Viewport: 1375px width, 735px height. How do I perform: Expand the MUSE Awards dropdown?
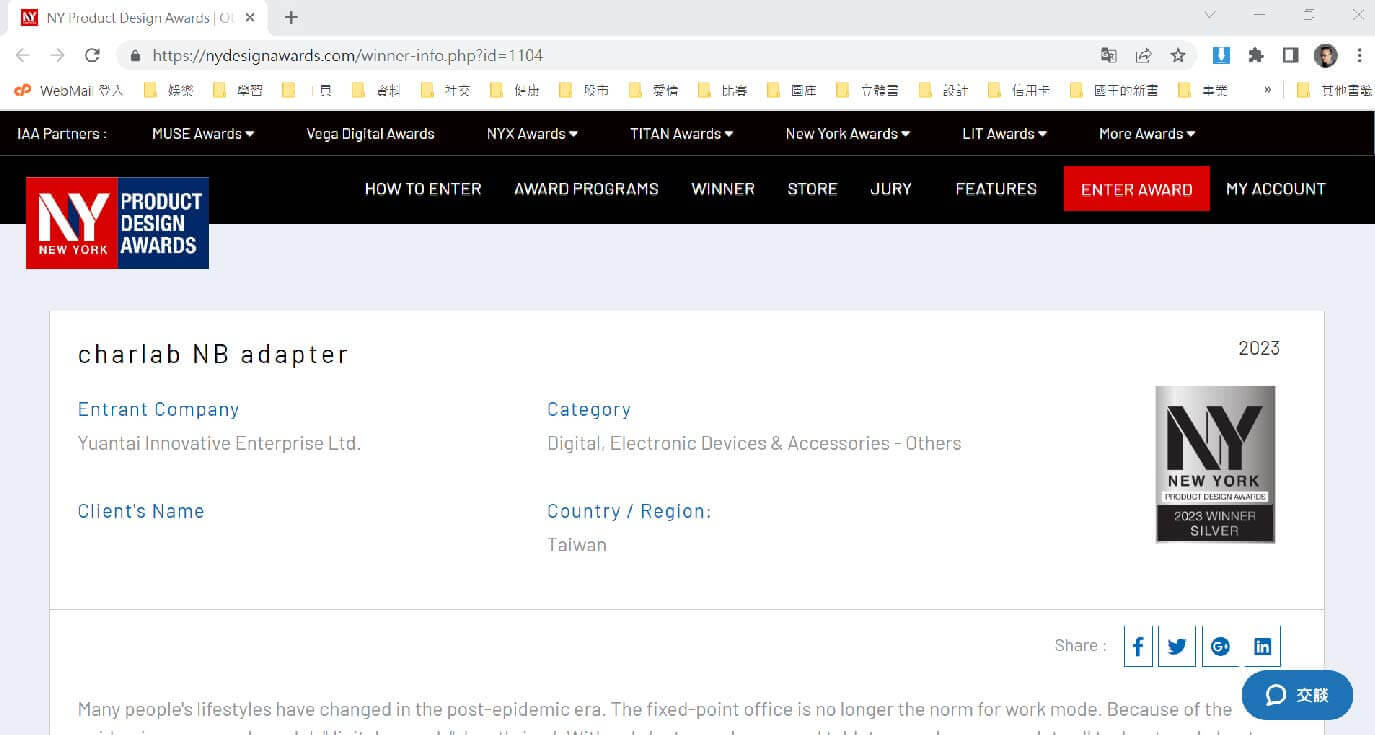click(203, 134)
